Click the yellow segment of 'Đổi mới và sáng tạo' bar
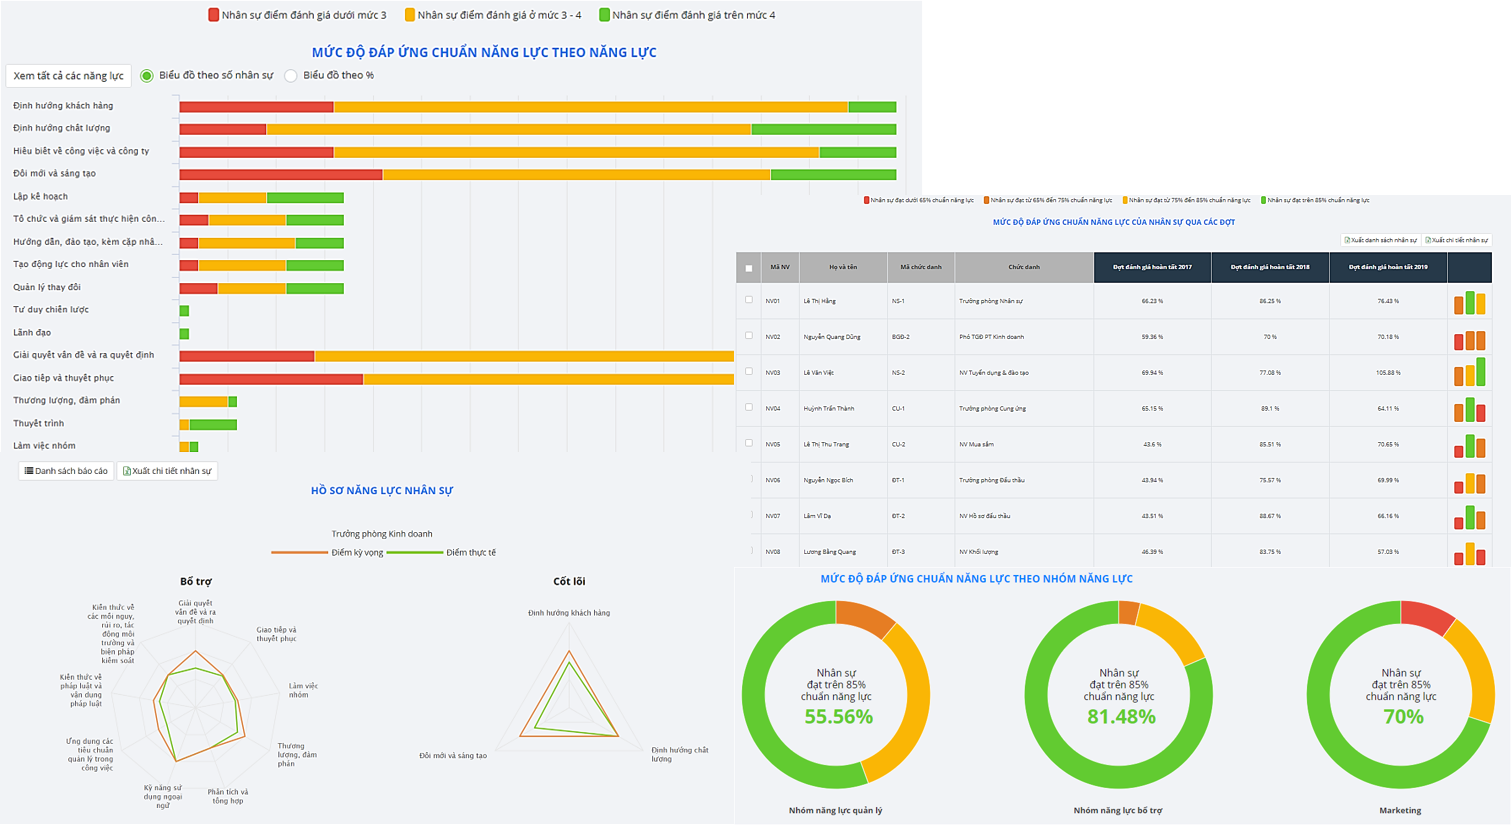Viewport: 1511px width, 825px height. click(x=577, y=175)
